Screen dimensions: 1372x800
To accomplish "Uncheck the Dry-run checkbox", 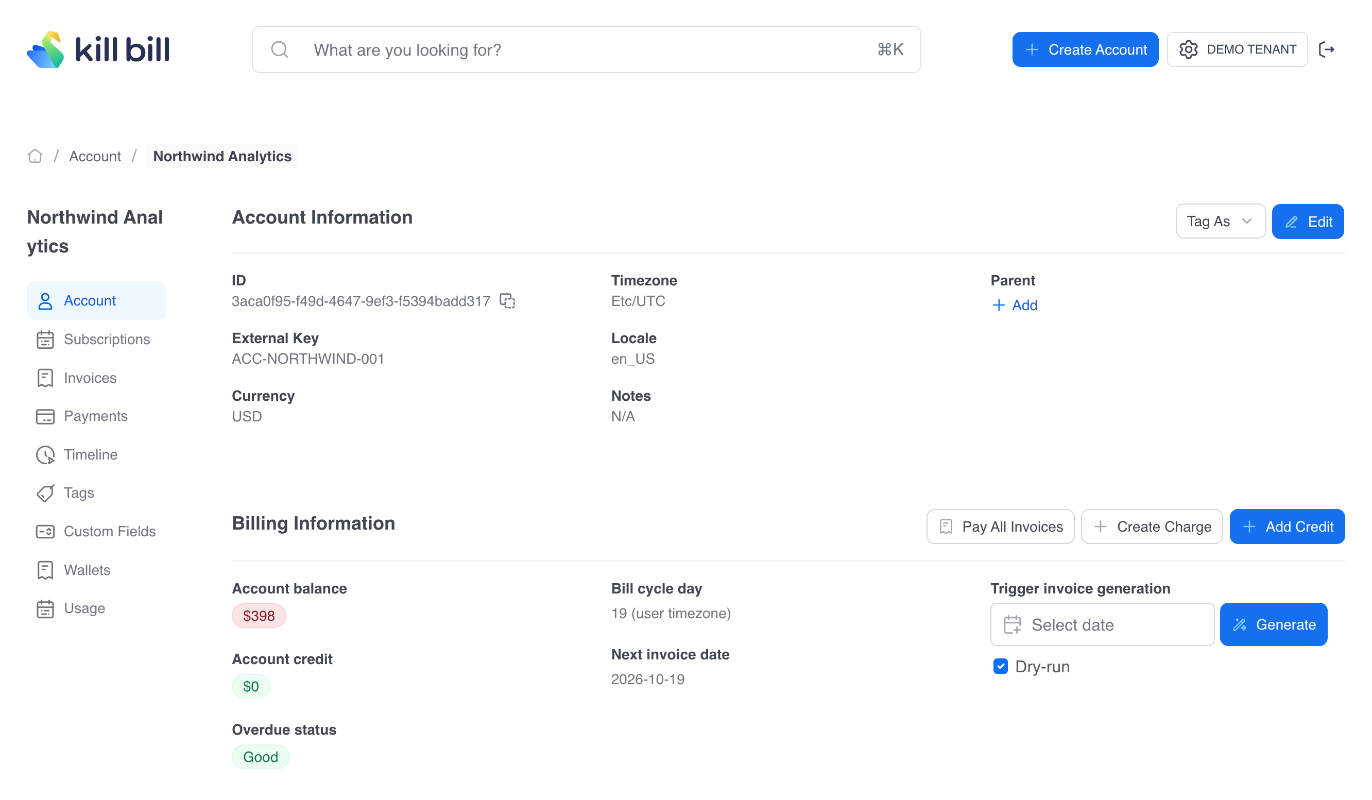I will (1000, 666).
